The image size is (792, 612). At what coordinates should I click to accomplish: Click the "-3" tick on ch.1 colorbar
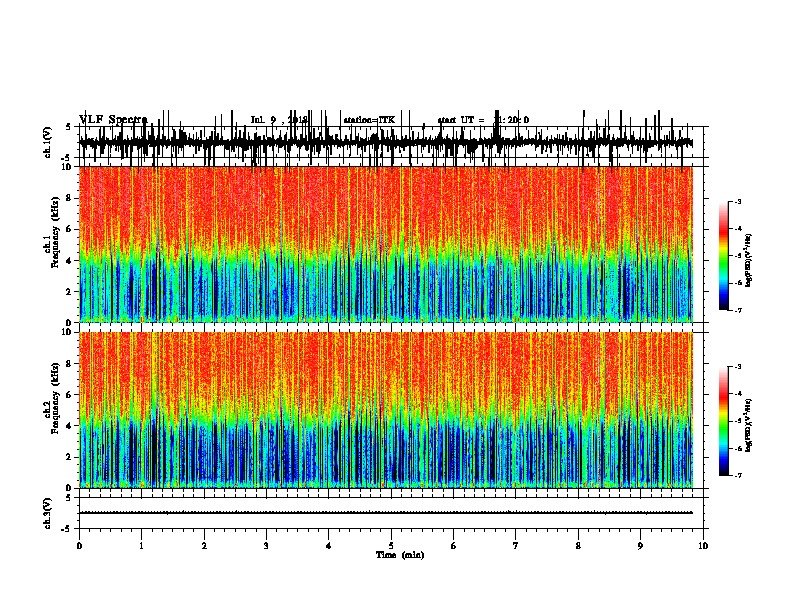click(x=738, y=201)
